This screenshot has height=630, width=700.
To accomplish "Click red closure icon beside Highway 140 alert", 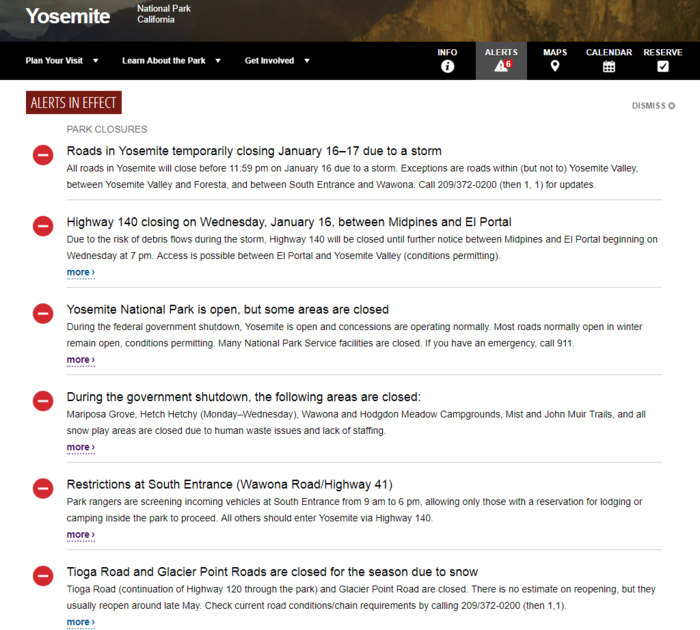I will point(43,226).
